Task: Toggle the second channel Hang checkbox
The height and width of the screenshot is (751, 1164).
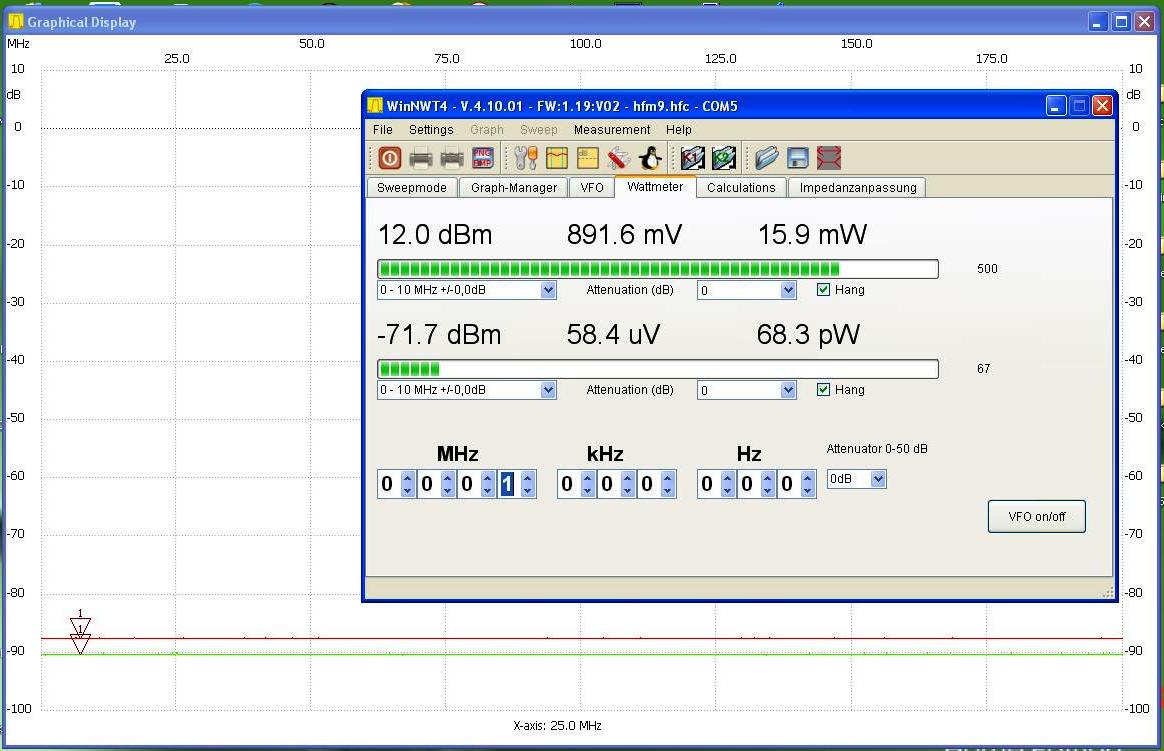Action: click(823, 390)
